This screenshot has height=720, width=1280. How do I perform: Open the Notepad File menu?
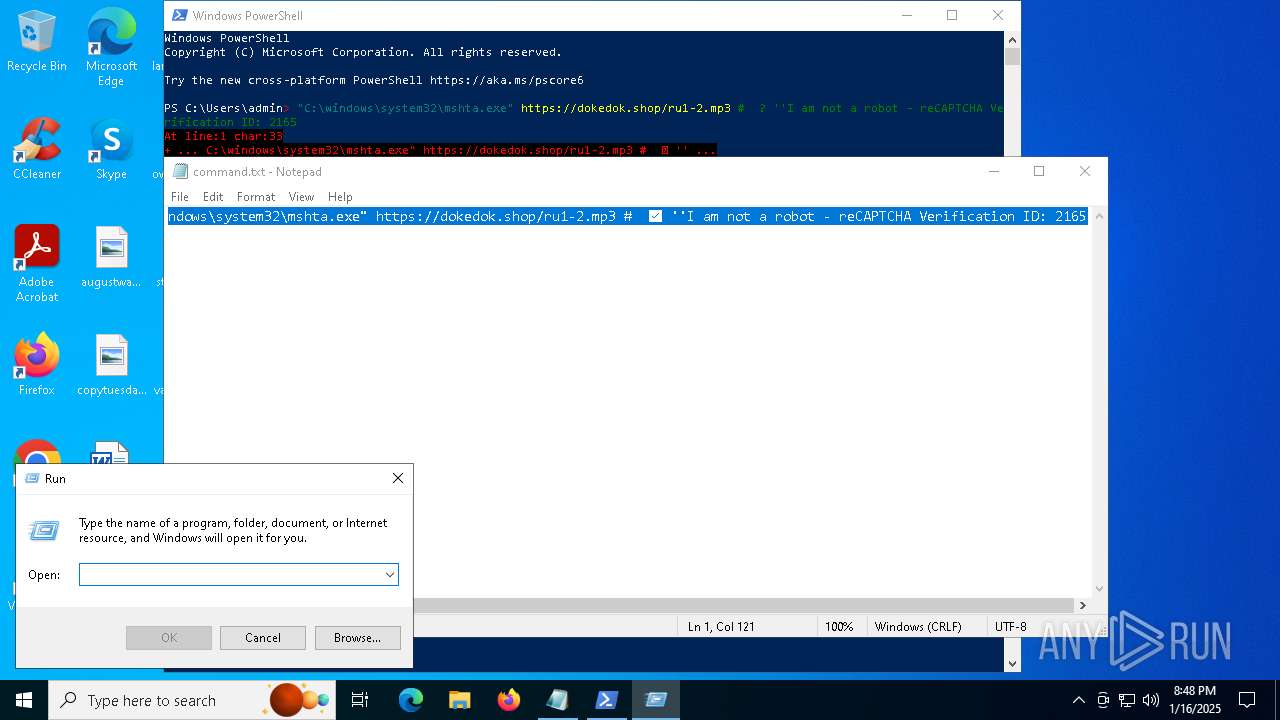[180, 197]
